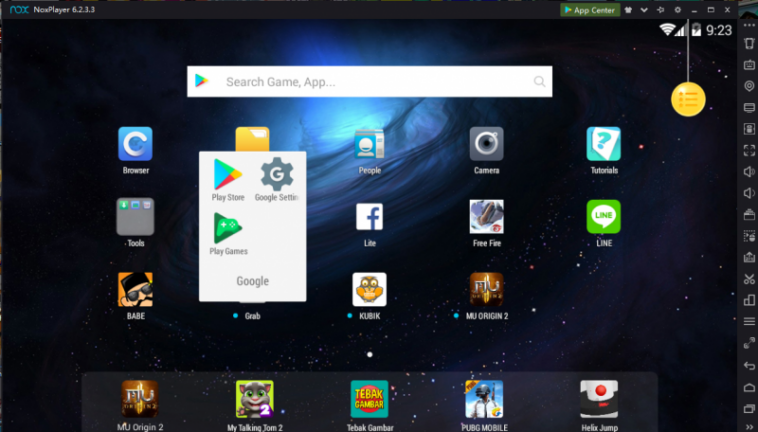Open the Camera app
Image resolution: width=758 pixels, height=432 pixels.
(486, 144)
